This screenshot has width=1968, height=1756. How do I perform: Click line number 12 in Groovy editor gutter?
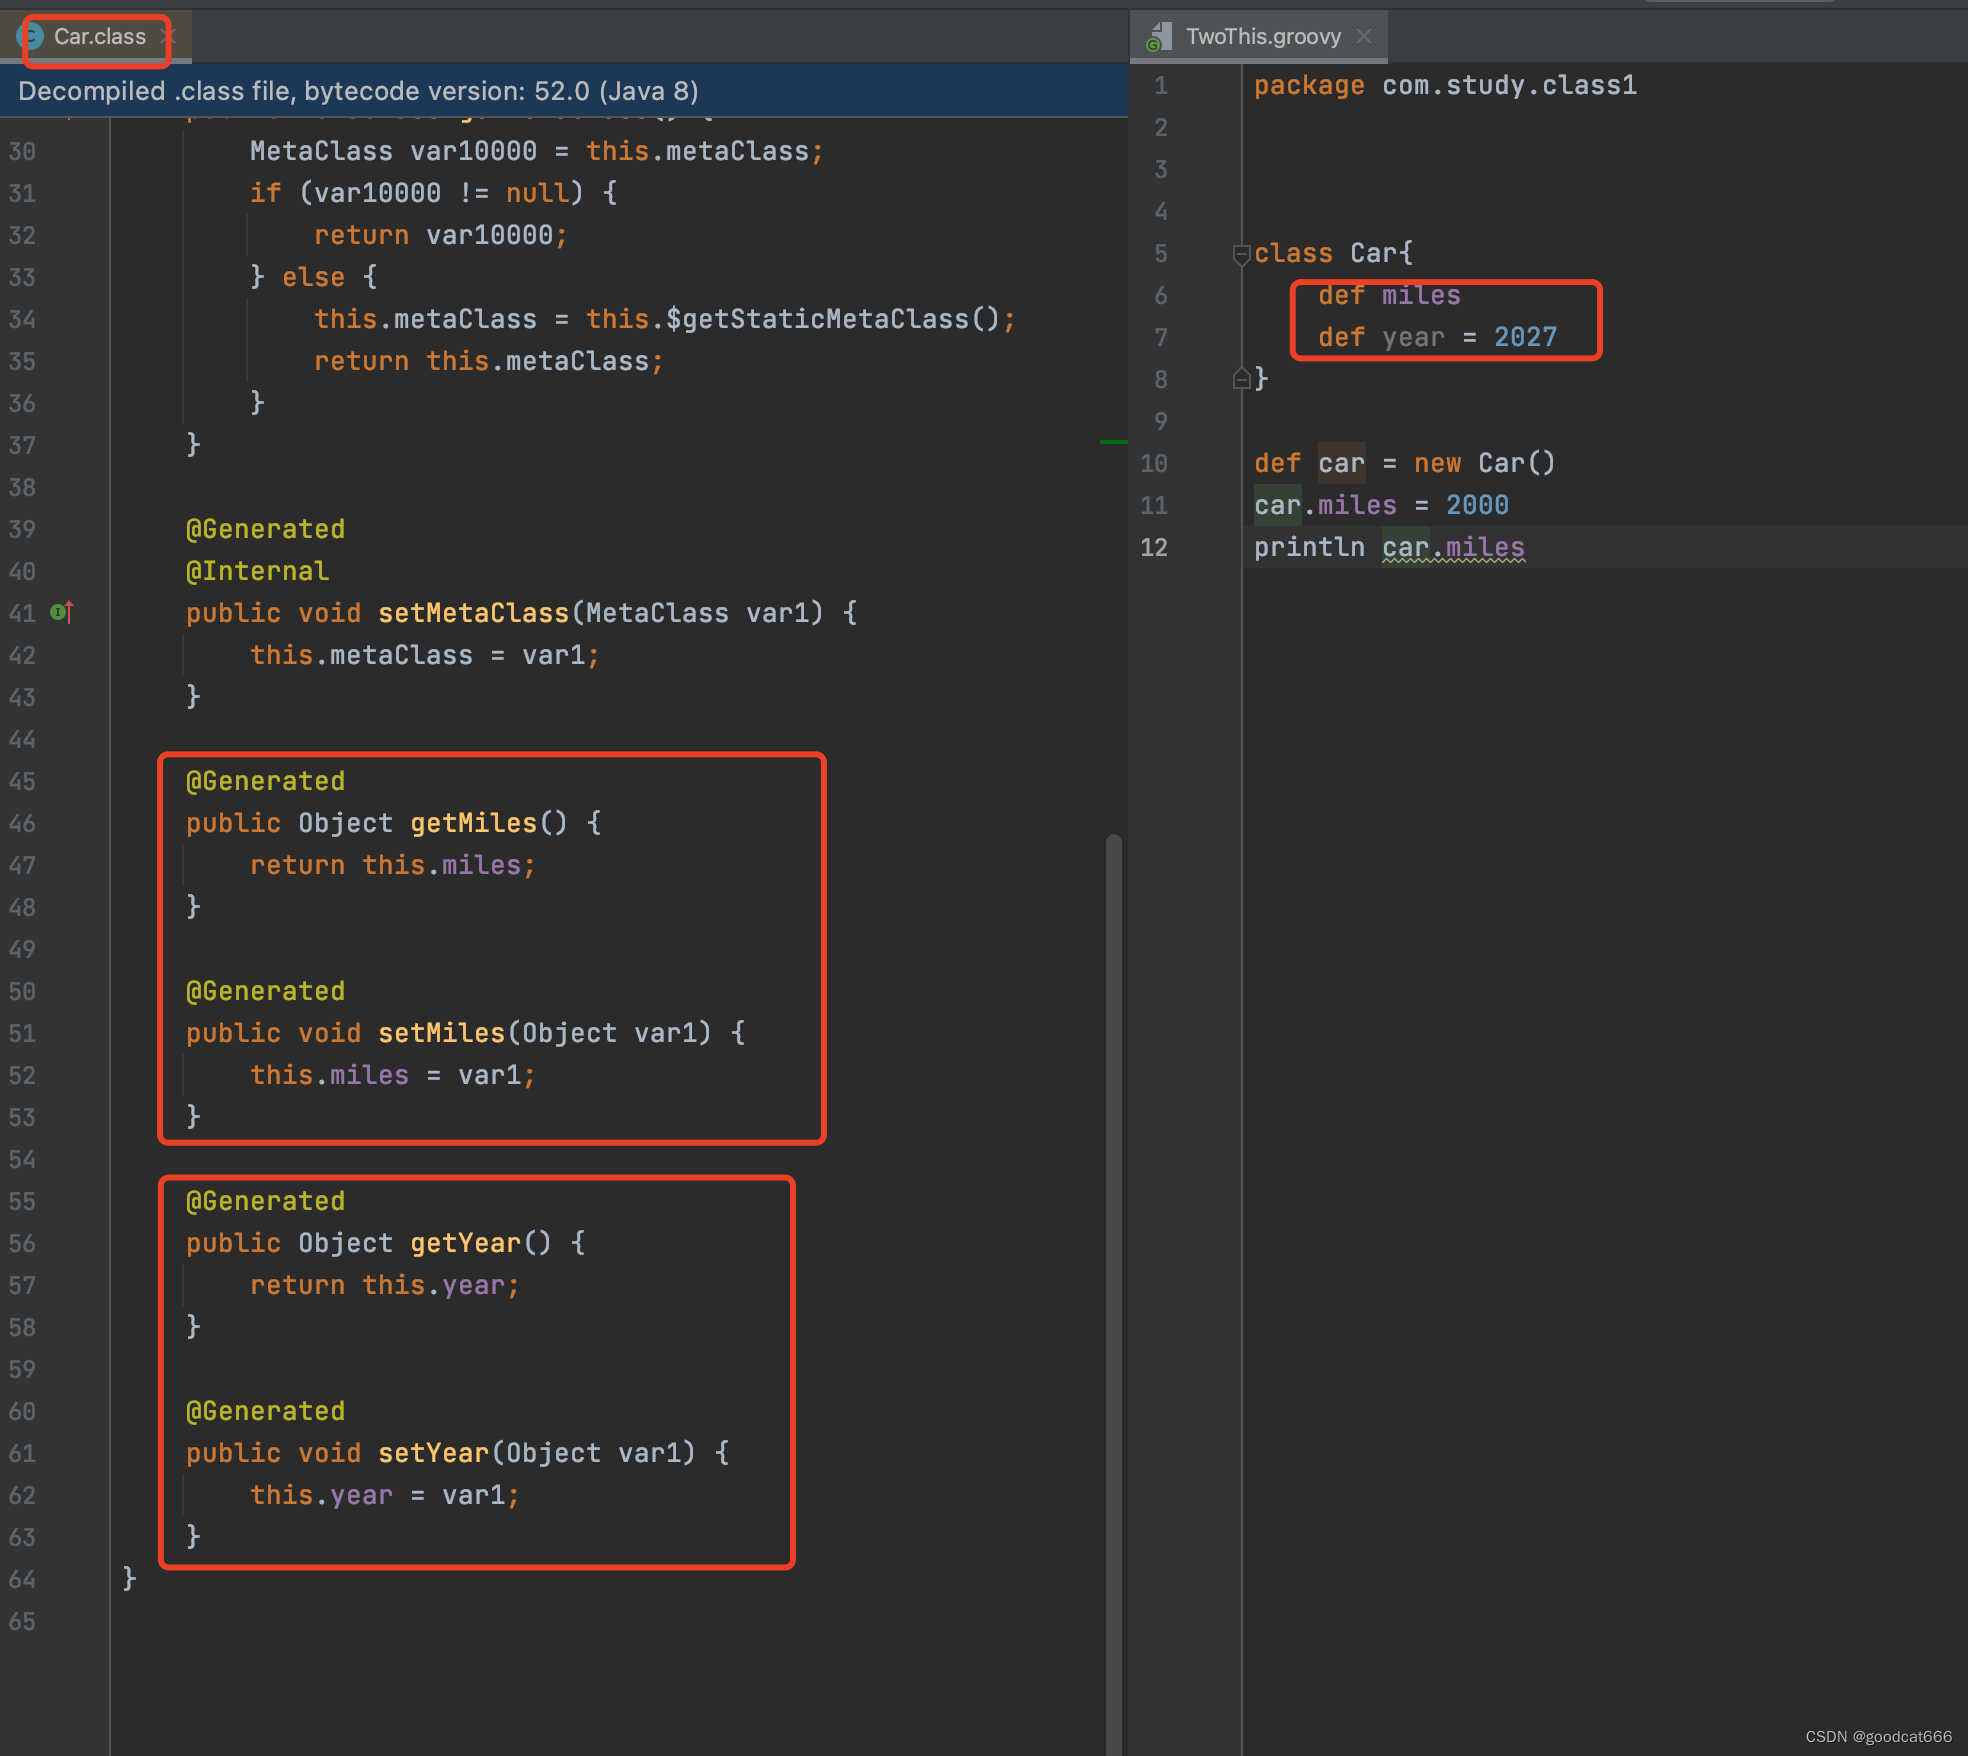click(x=1154, y=547)
